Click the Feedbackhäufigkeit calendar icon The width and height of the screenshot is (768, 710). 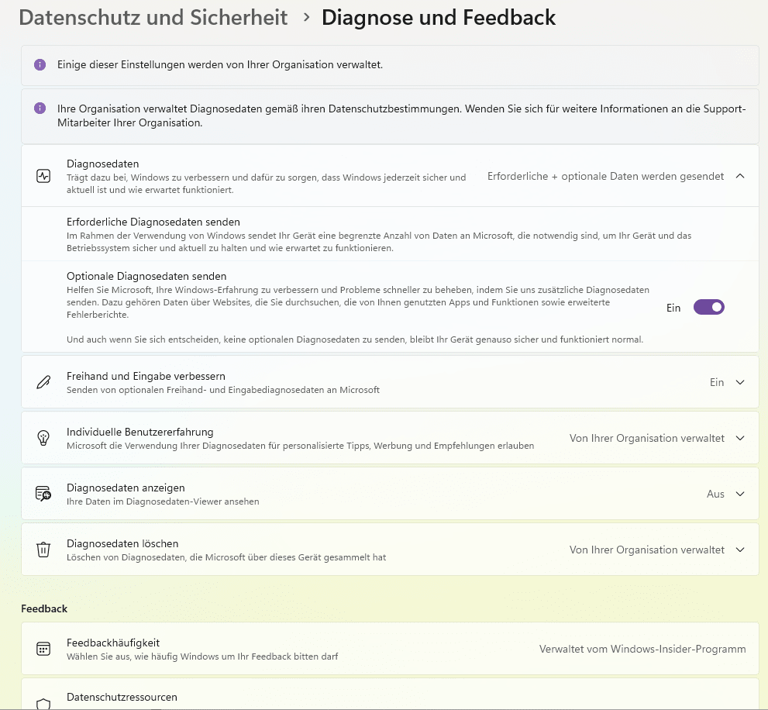43,648
